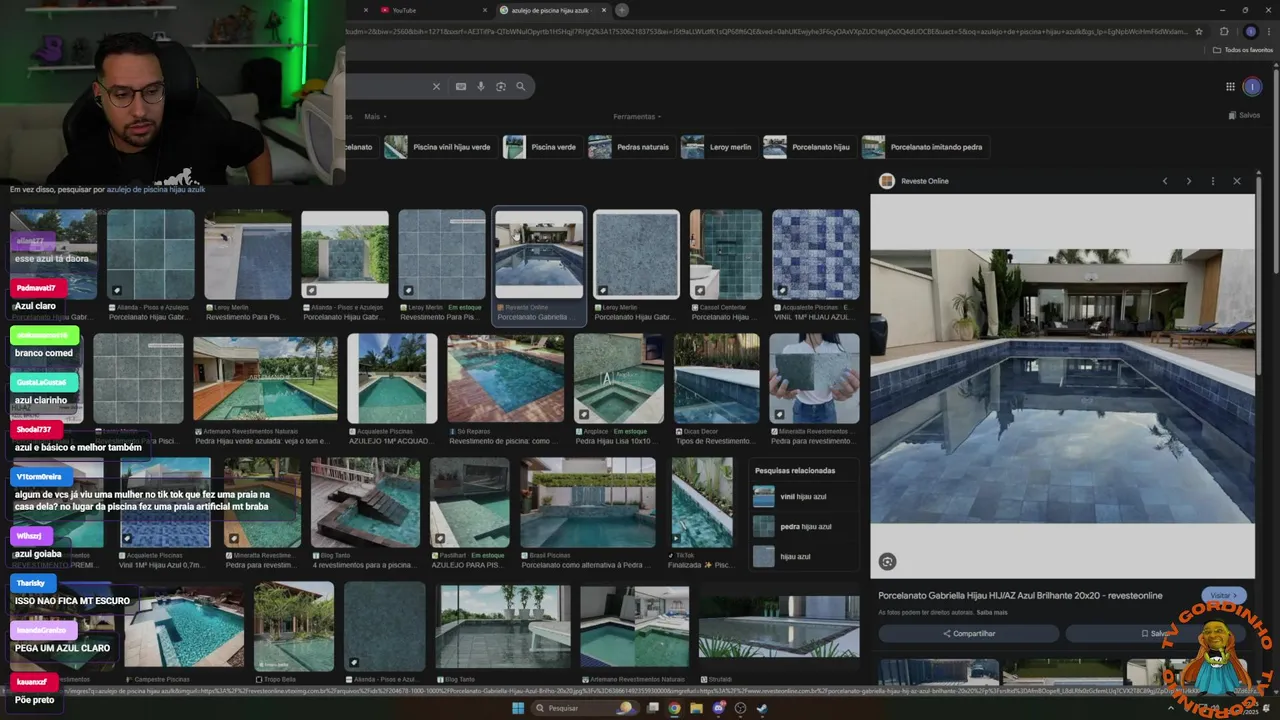
Task: Filter by Piscina vinil hijau verde chip
Action: click(x=438, y=147)
